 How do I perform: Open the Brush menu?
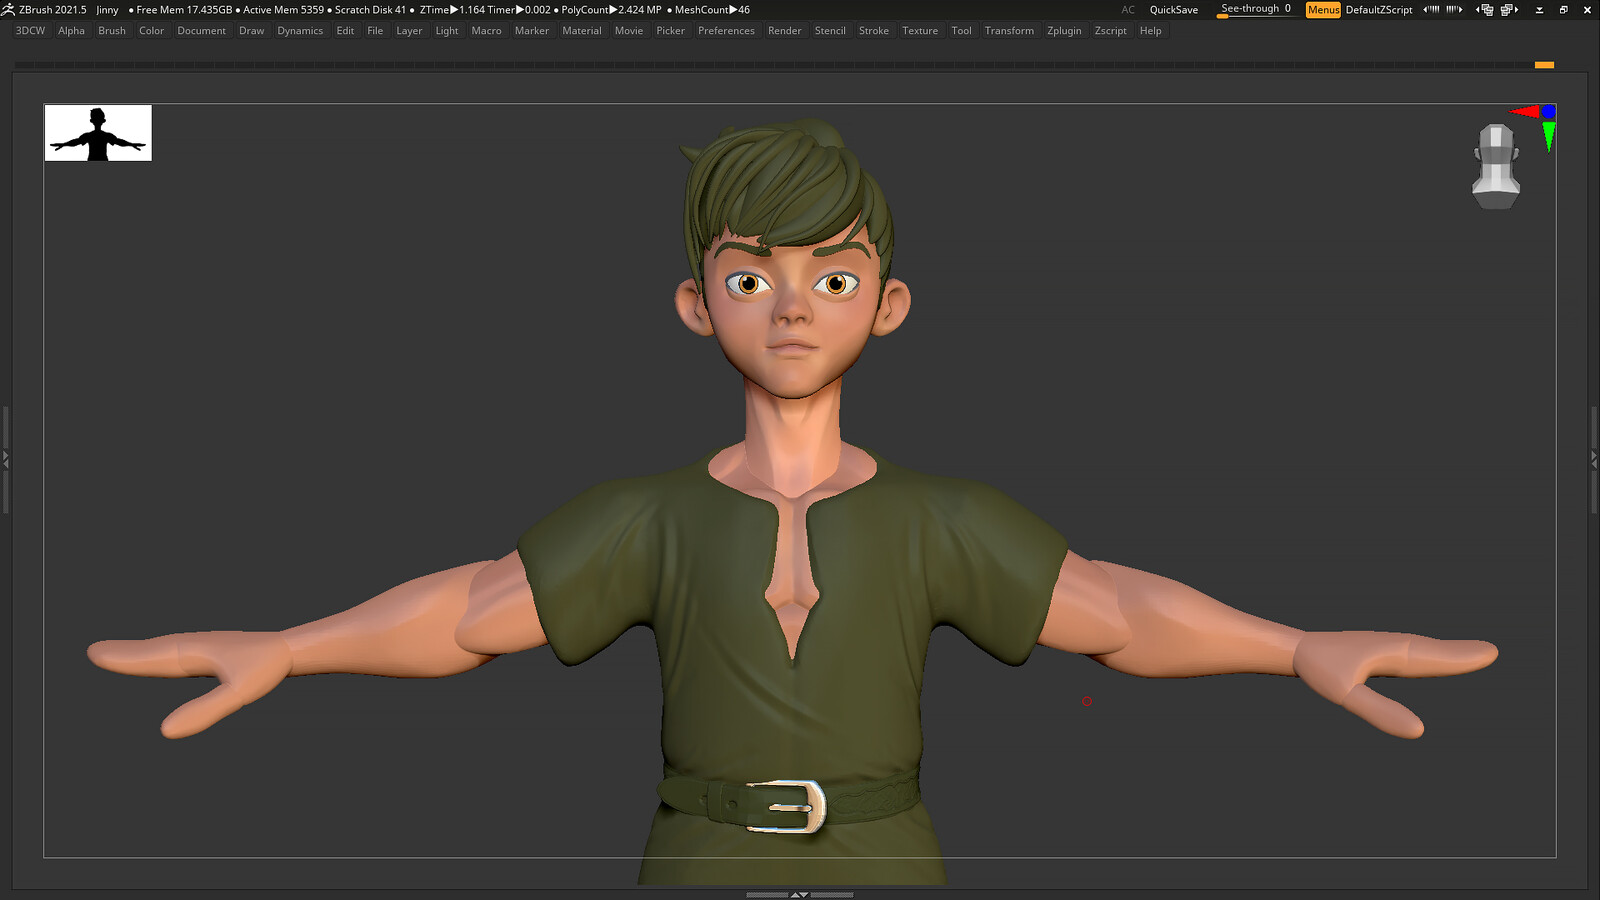pyautogui.click(x=112, y=31)
